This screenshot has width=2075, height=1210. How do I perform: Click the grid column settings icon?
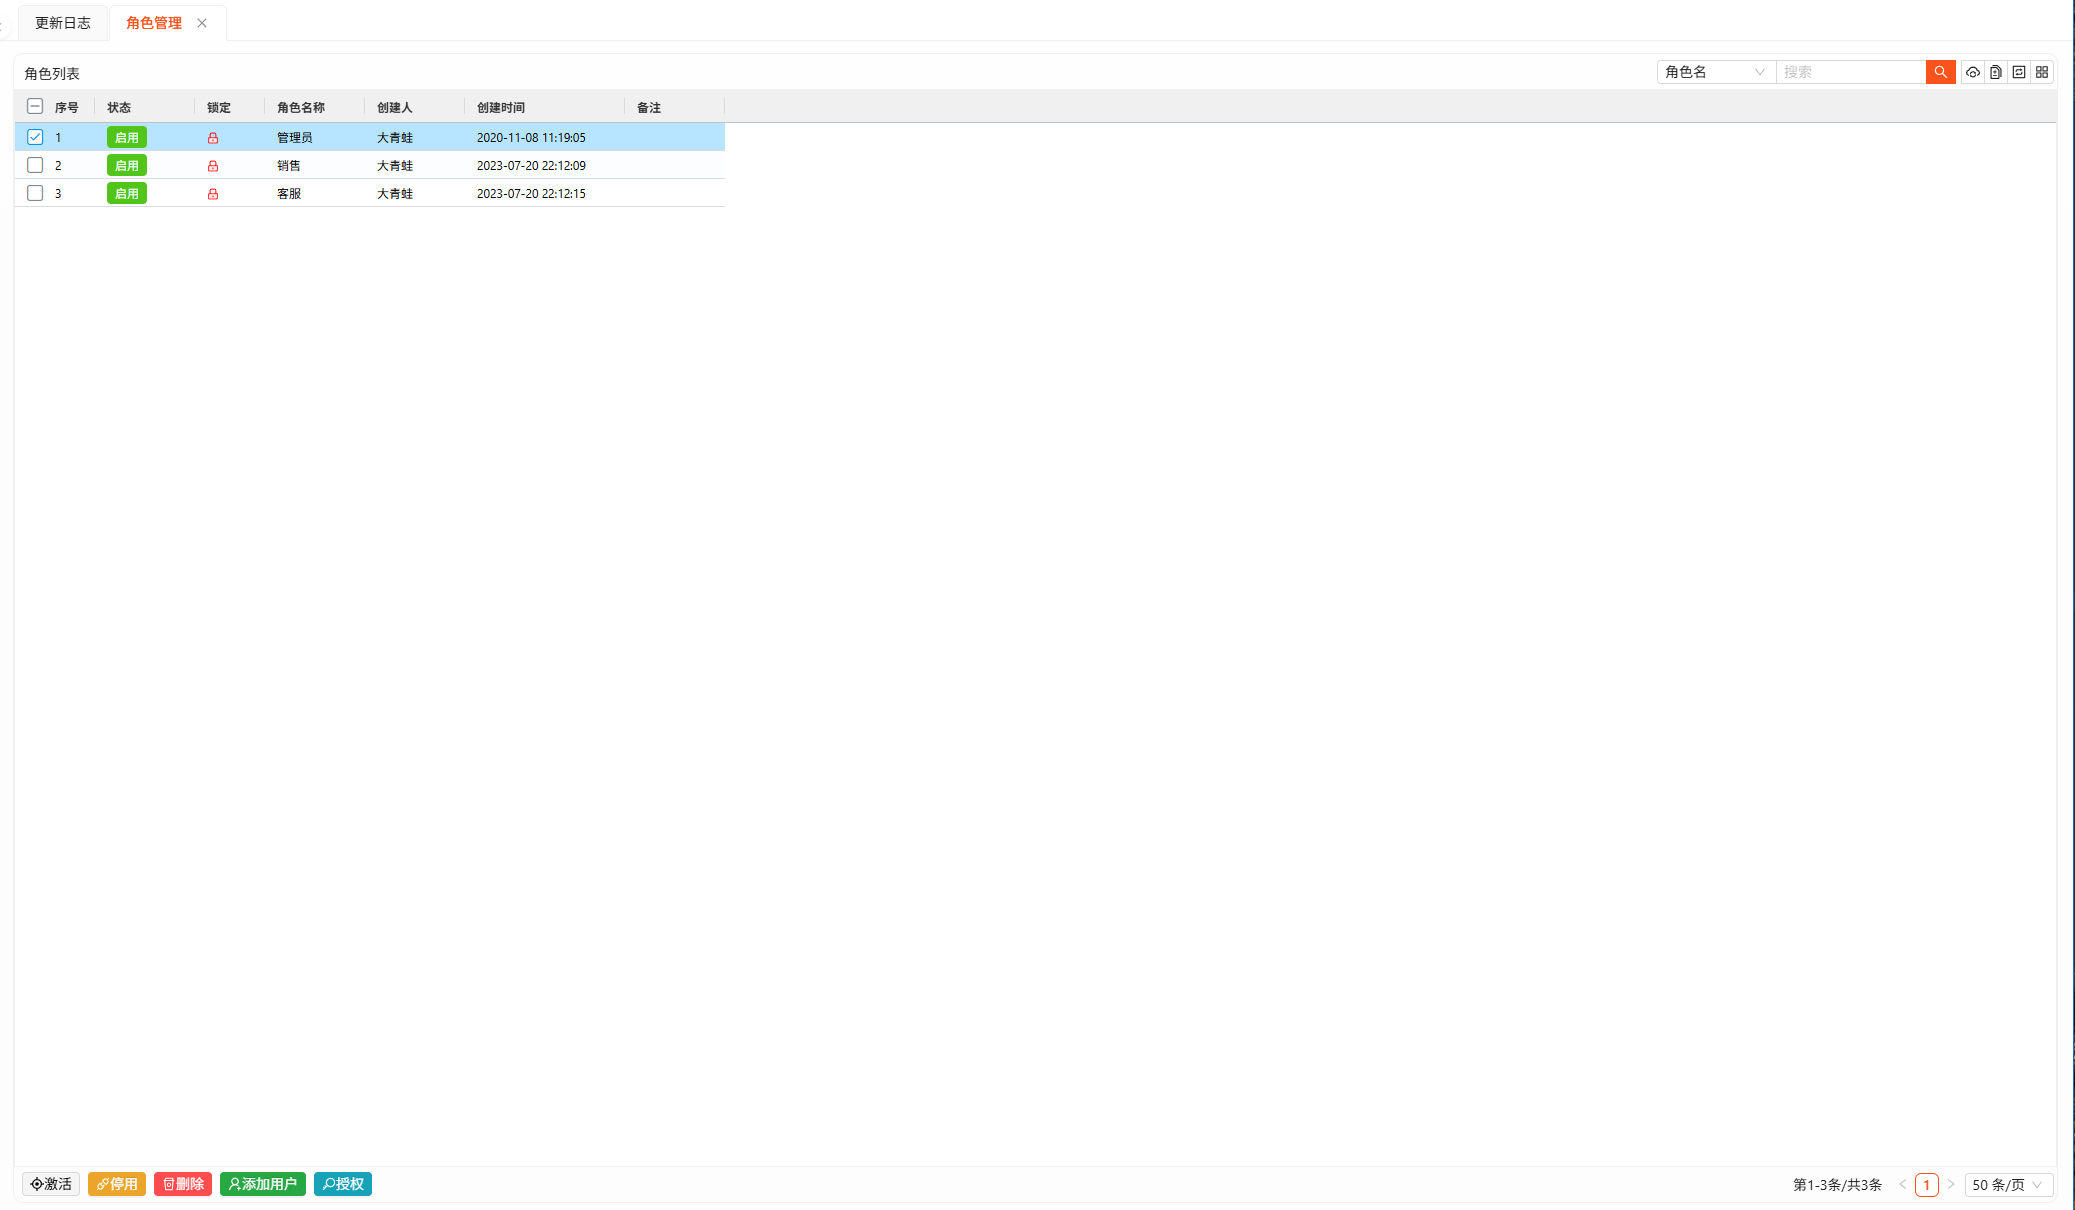tap(2042, 72)
